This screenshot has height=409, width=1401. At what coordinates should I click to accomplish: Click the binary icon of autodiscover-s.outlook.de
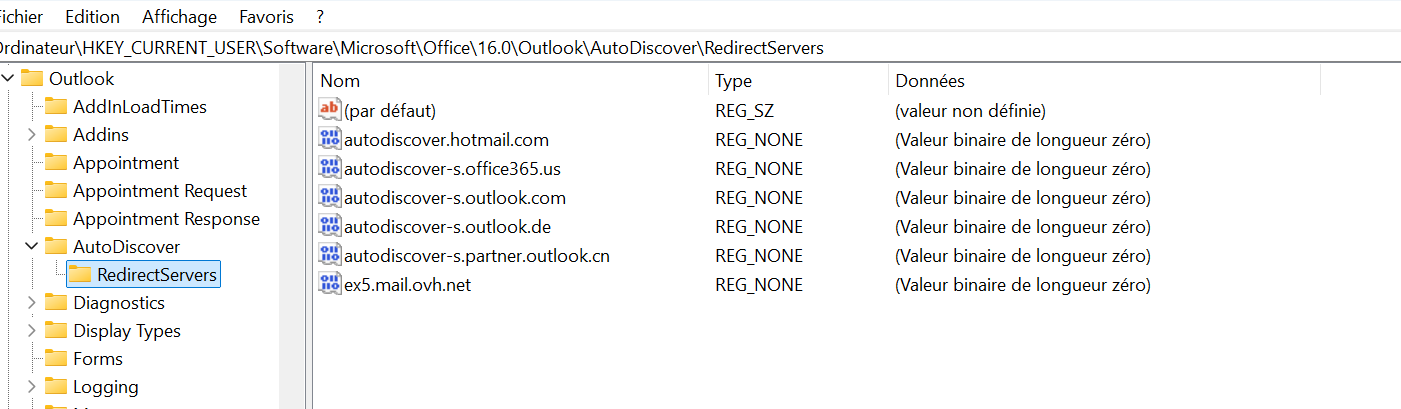(329, 226)
